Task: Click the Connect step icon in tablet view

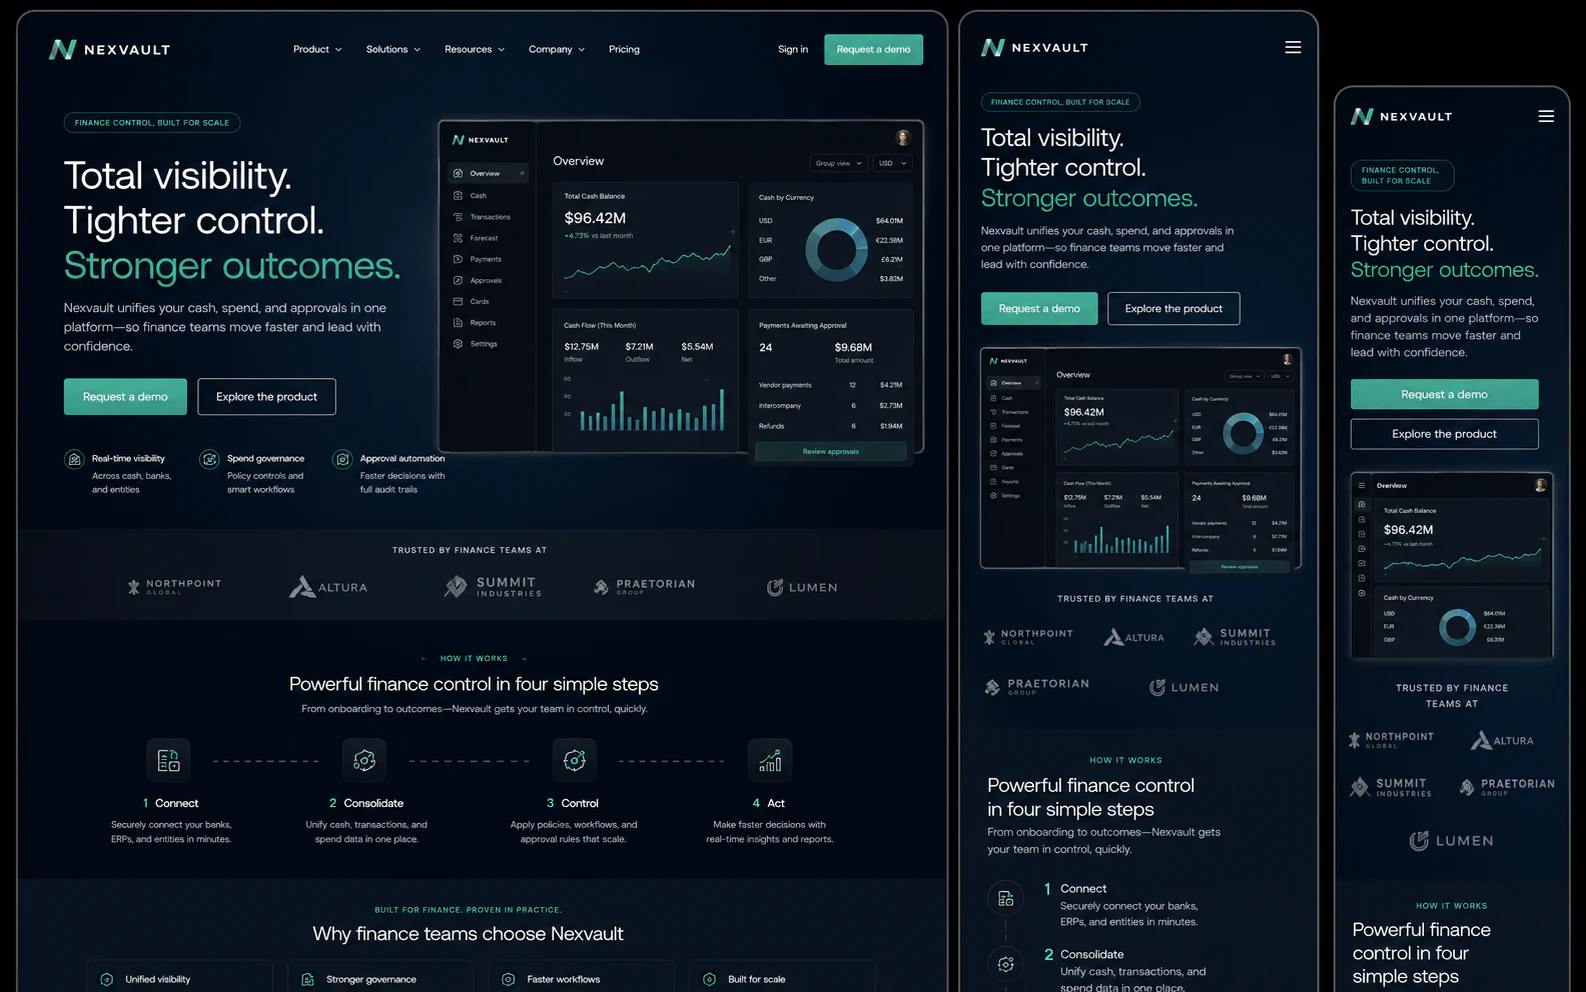Action: pos(1006,898)
